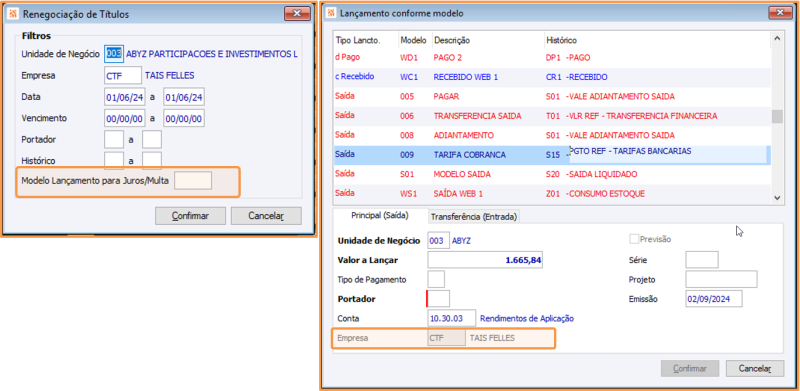
Task: Click the Projeto field
Action: pyautogui.click(x=721, y=279)
